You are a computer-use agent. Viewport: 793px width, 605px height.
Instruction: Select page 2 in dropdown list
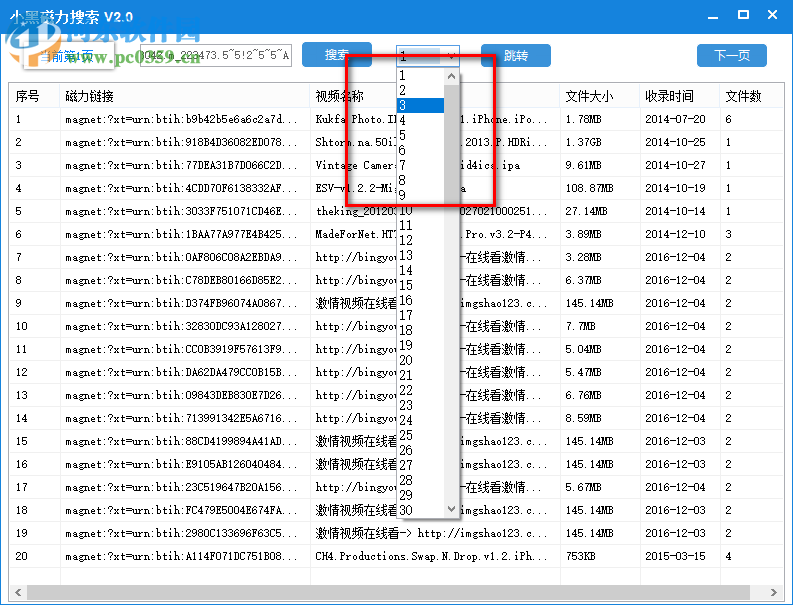tap(420, 91)
